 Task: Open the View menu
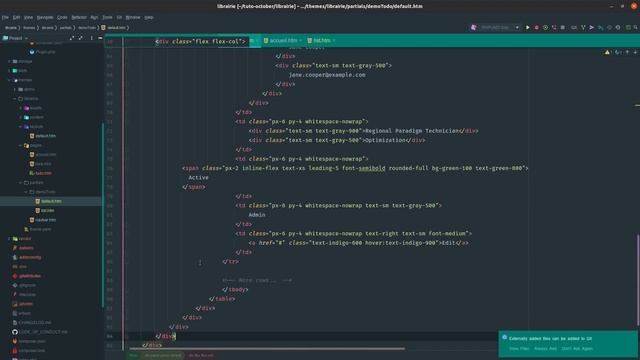[x=28, y=17]
